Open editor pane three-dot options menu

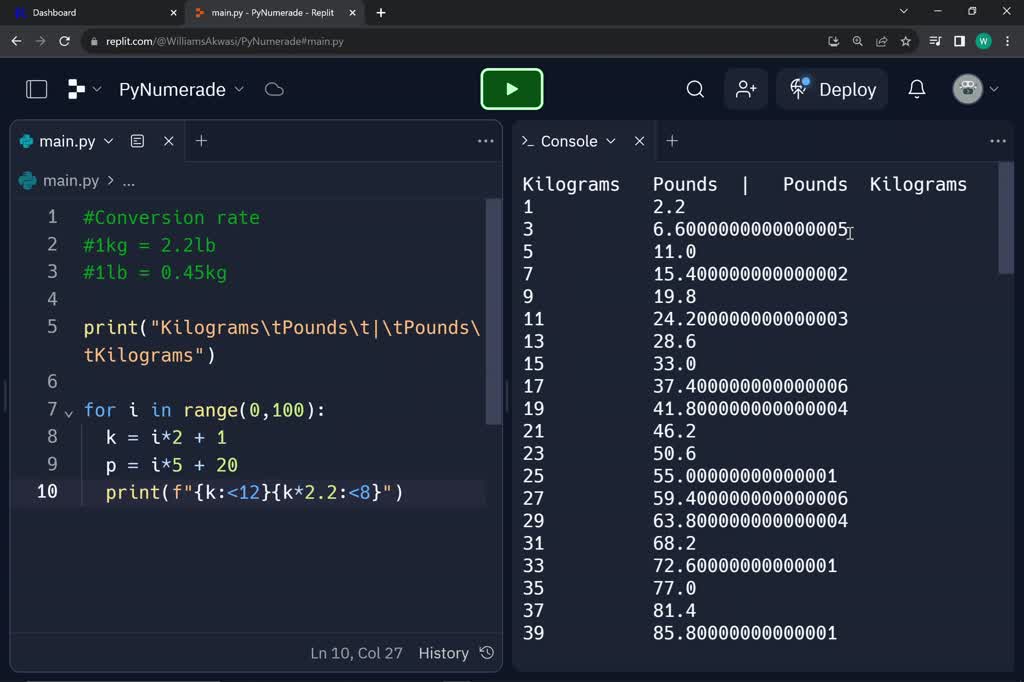coord(486,141)
